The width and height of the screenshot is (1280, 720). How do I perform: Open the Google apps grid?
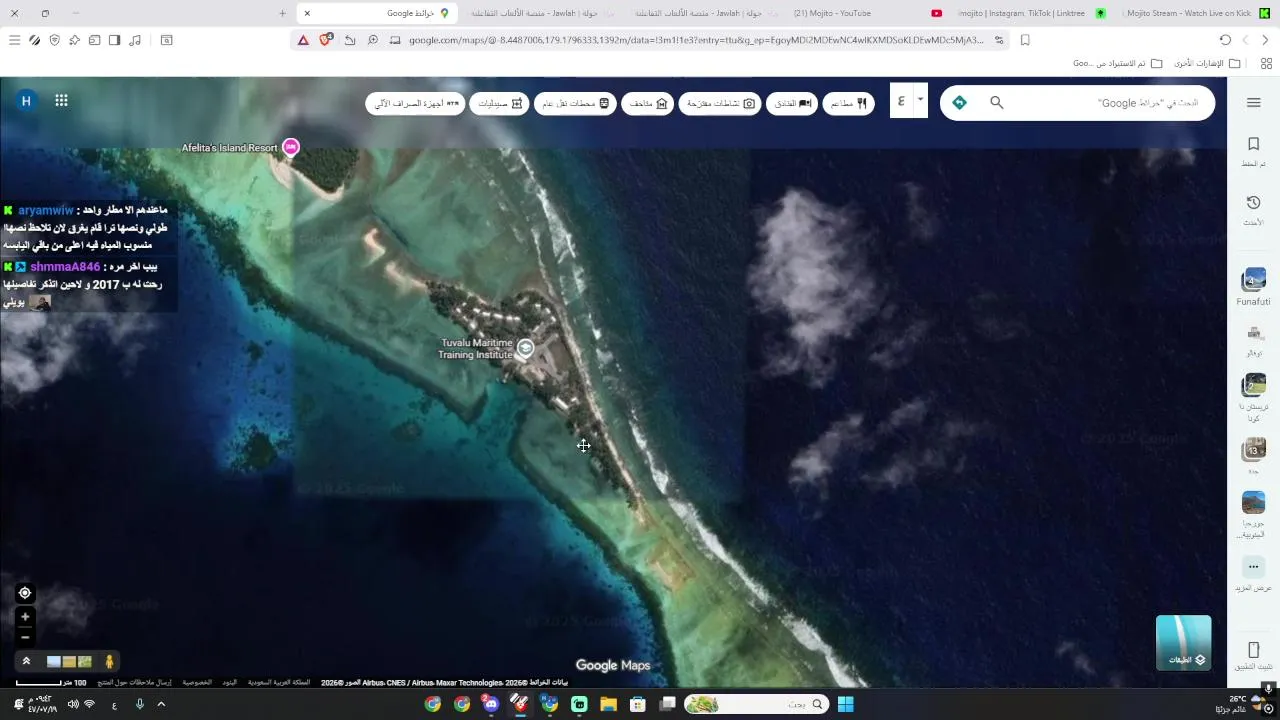[61, 100]
